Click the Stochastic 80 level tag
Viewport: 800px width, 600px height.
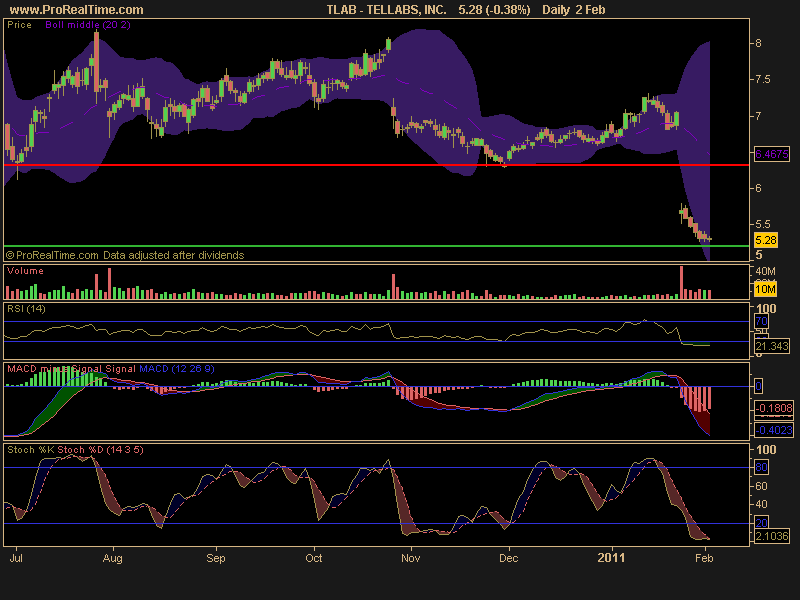(x=761, y=467)
